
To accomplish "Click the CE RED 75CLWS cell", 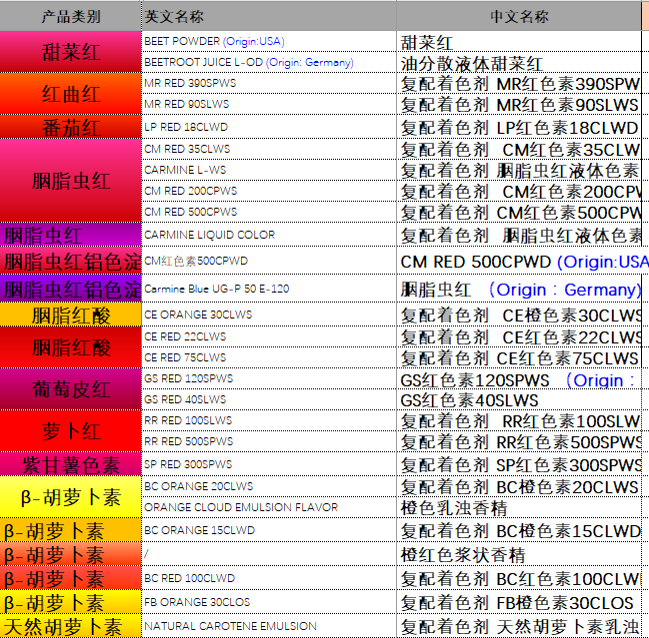I will coord(269,357).
